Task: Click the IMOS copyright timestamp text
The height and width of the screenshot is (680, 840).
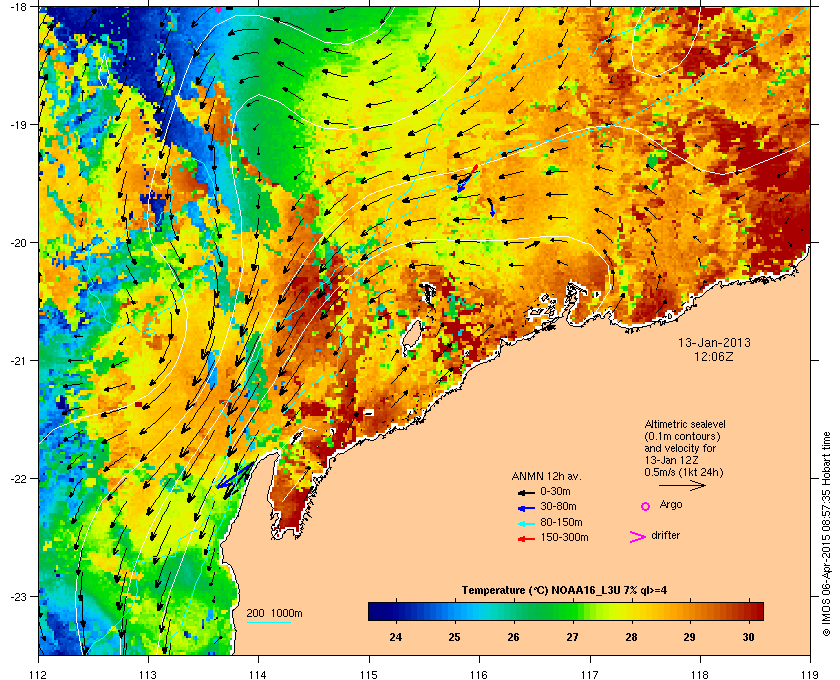Action: tap(825, 535)
